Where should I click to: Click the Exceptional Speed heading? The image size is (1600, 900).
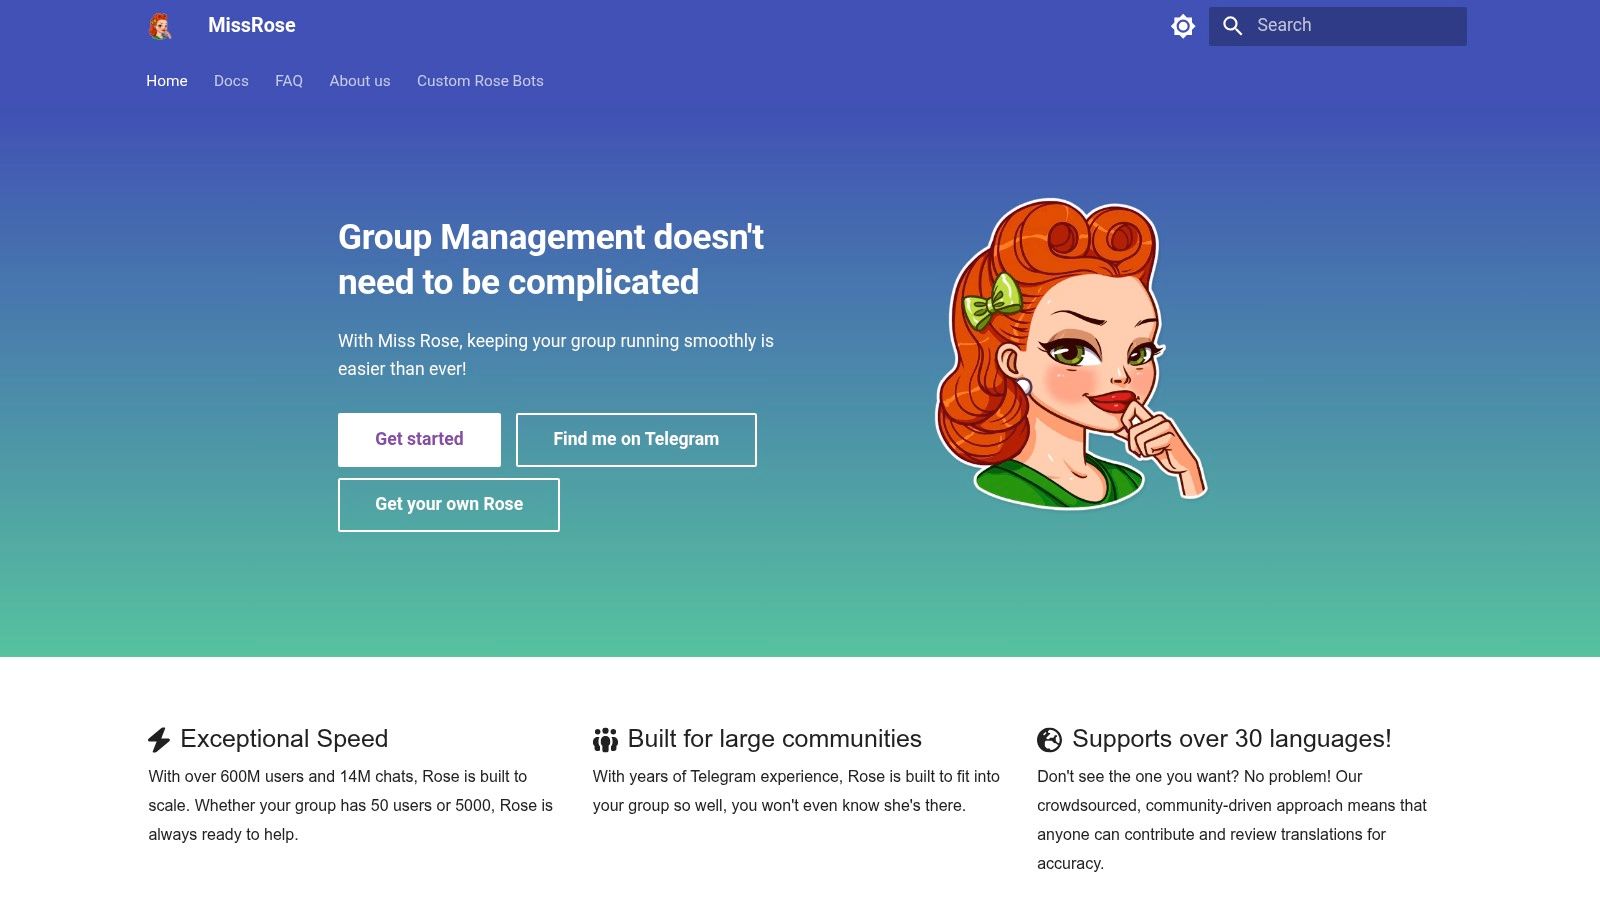click(284, 739)
